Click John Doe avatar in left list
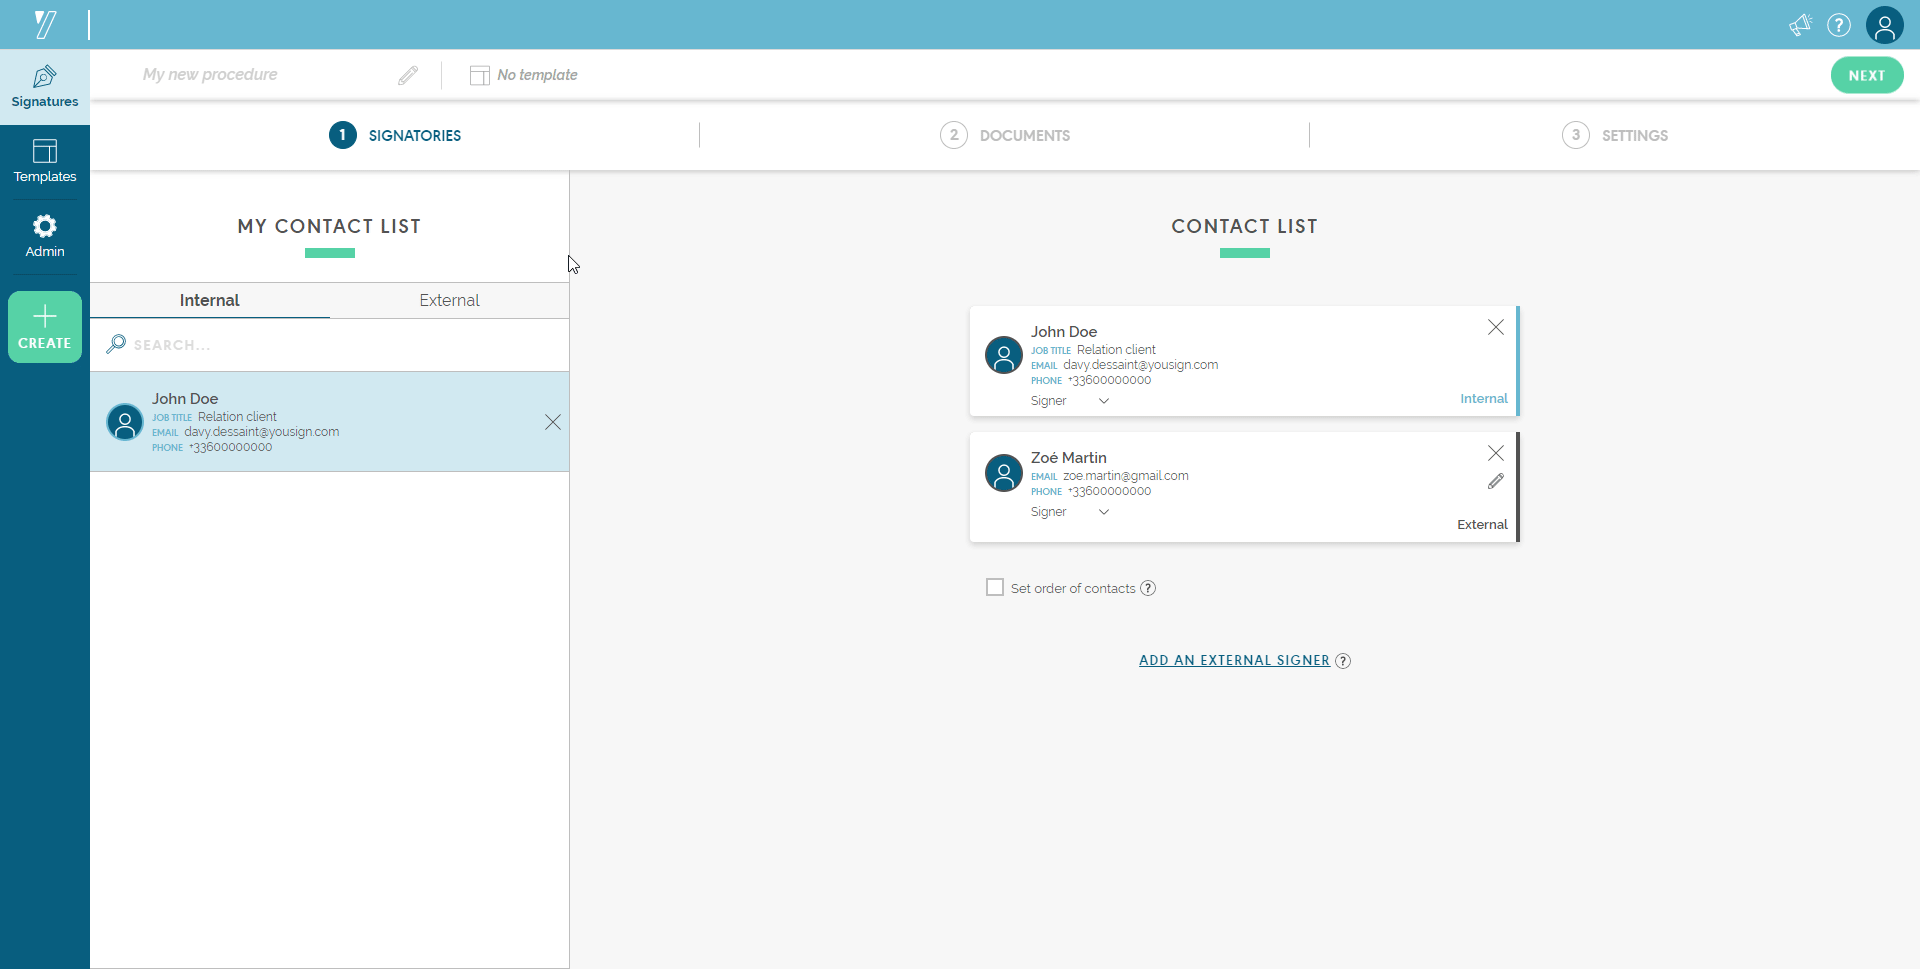1920x969 pixels. (x=125, y=422)
